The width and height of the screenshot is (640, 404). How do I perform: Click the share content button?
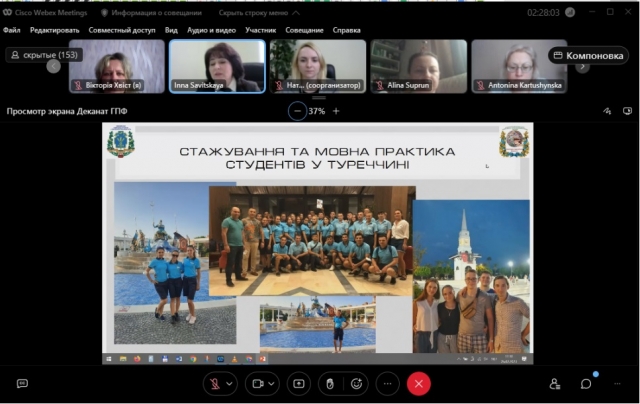pyautogui.click(x=299, y=384)
